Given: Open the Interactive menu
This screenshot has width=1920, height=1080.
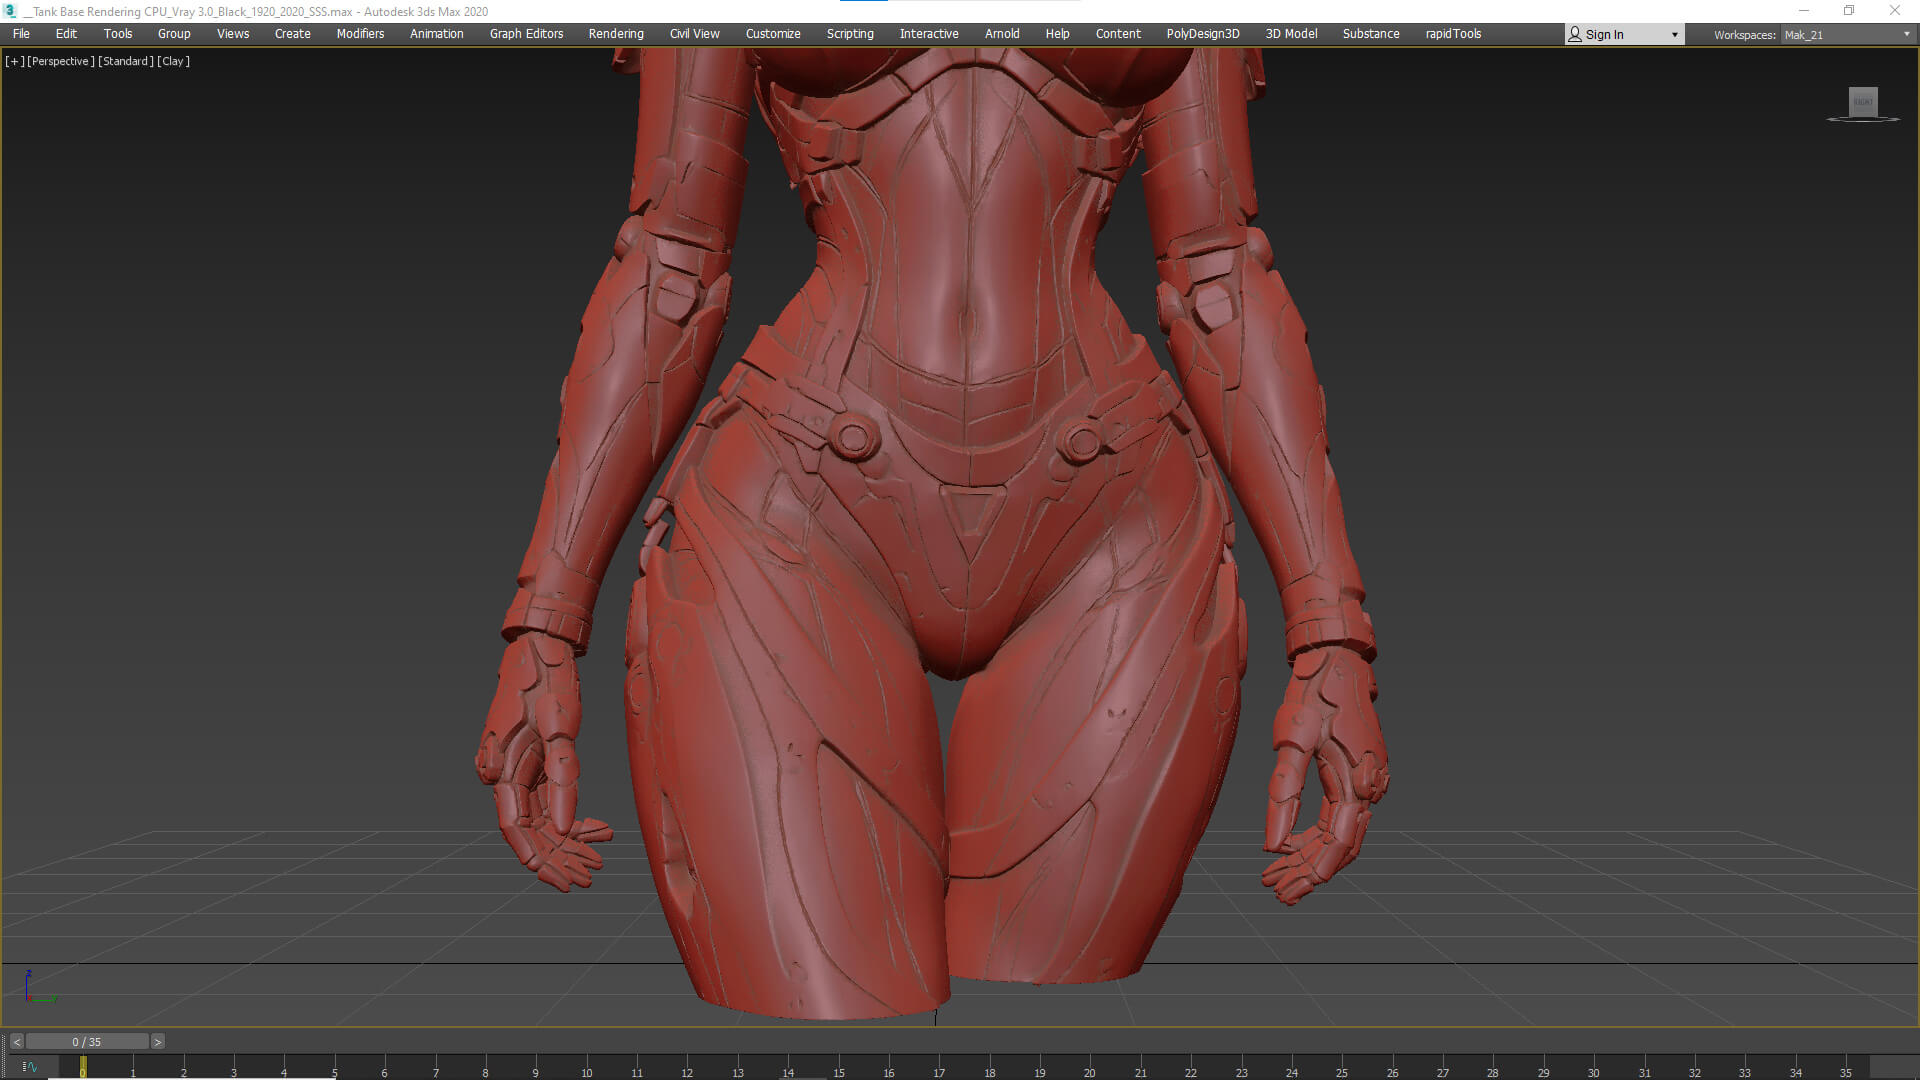Looking at the screenshot, I should click(x=929, y=34).
